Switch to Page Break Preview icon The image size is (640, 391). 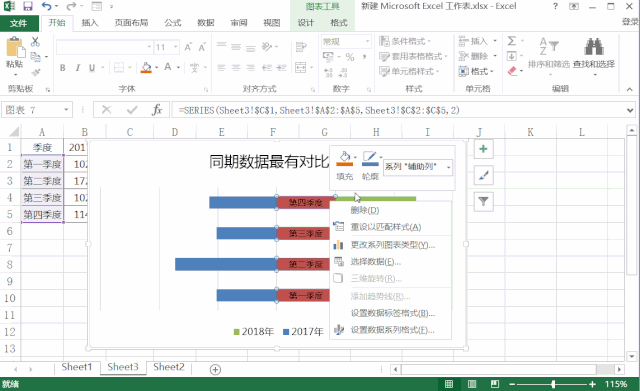495,384
